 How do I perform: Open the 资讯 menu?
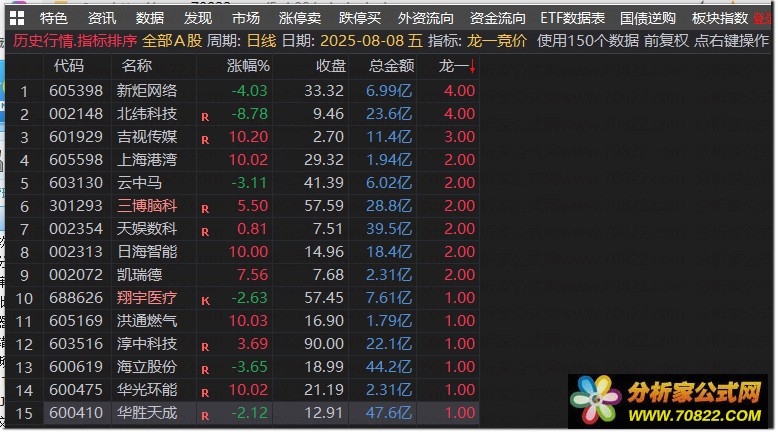(102, 18)
